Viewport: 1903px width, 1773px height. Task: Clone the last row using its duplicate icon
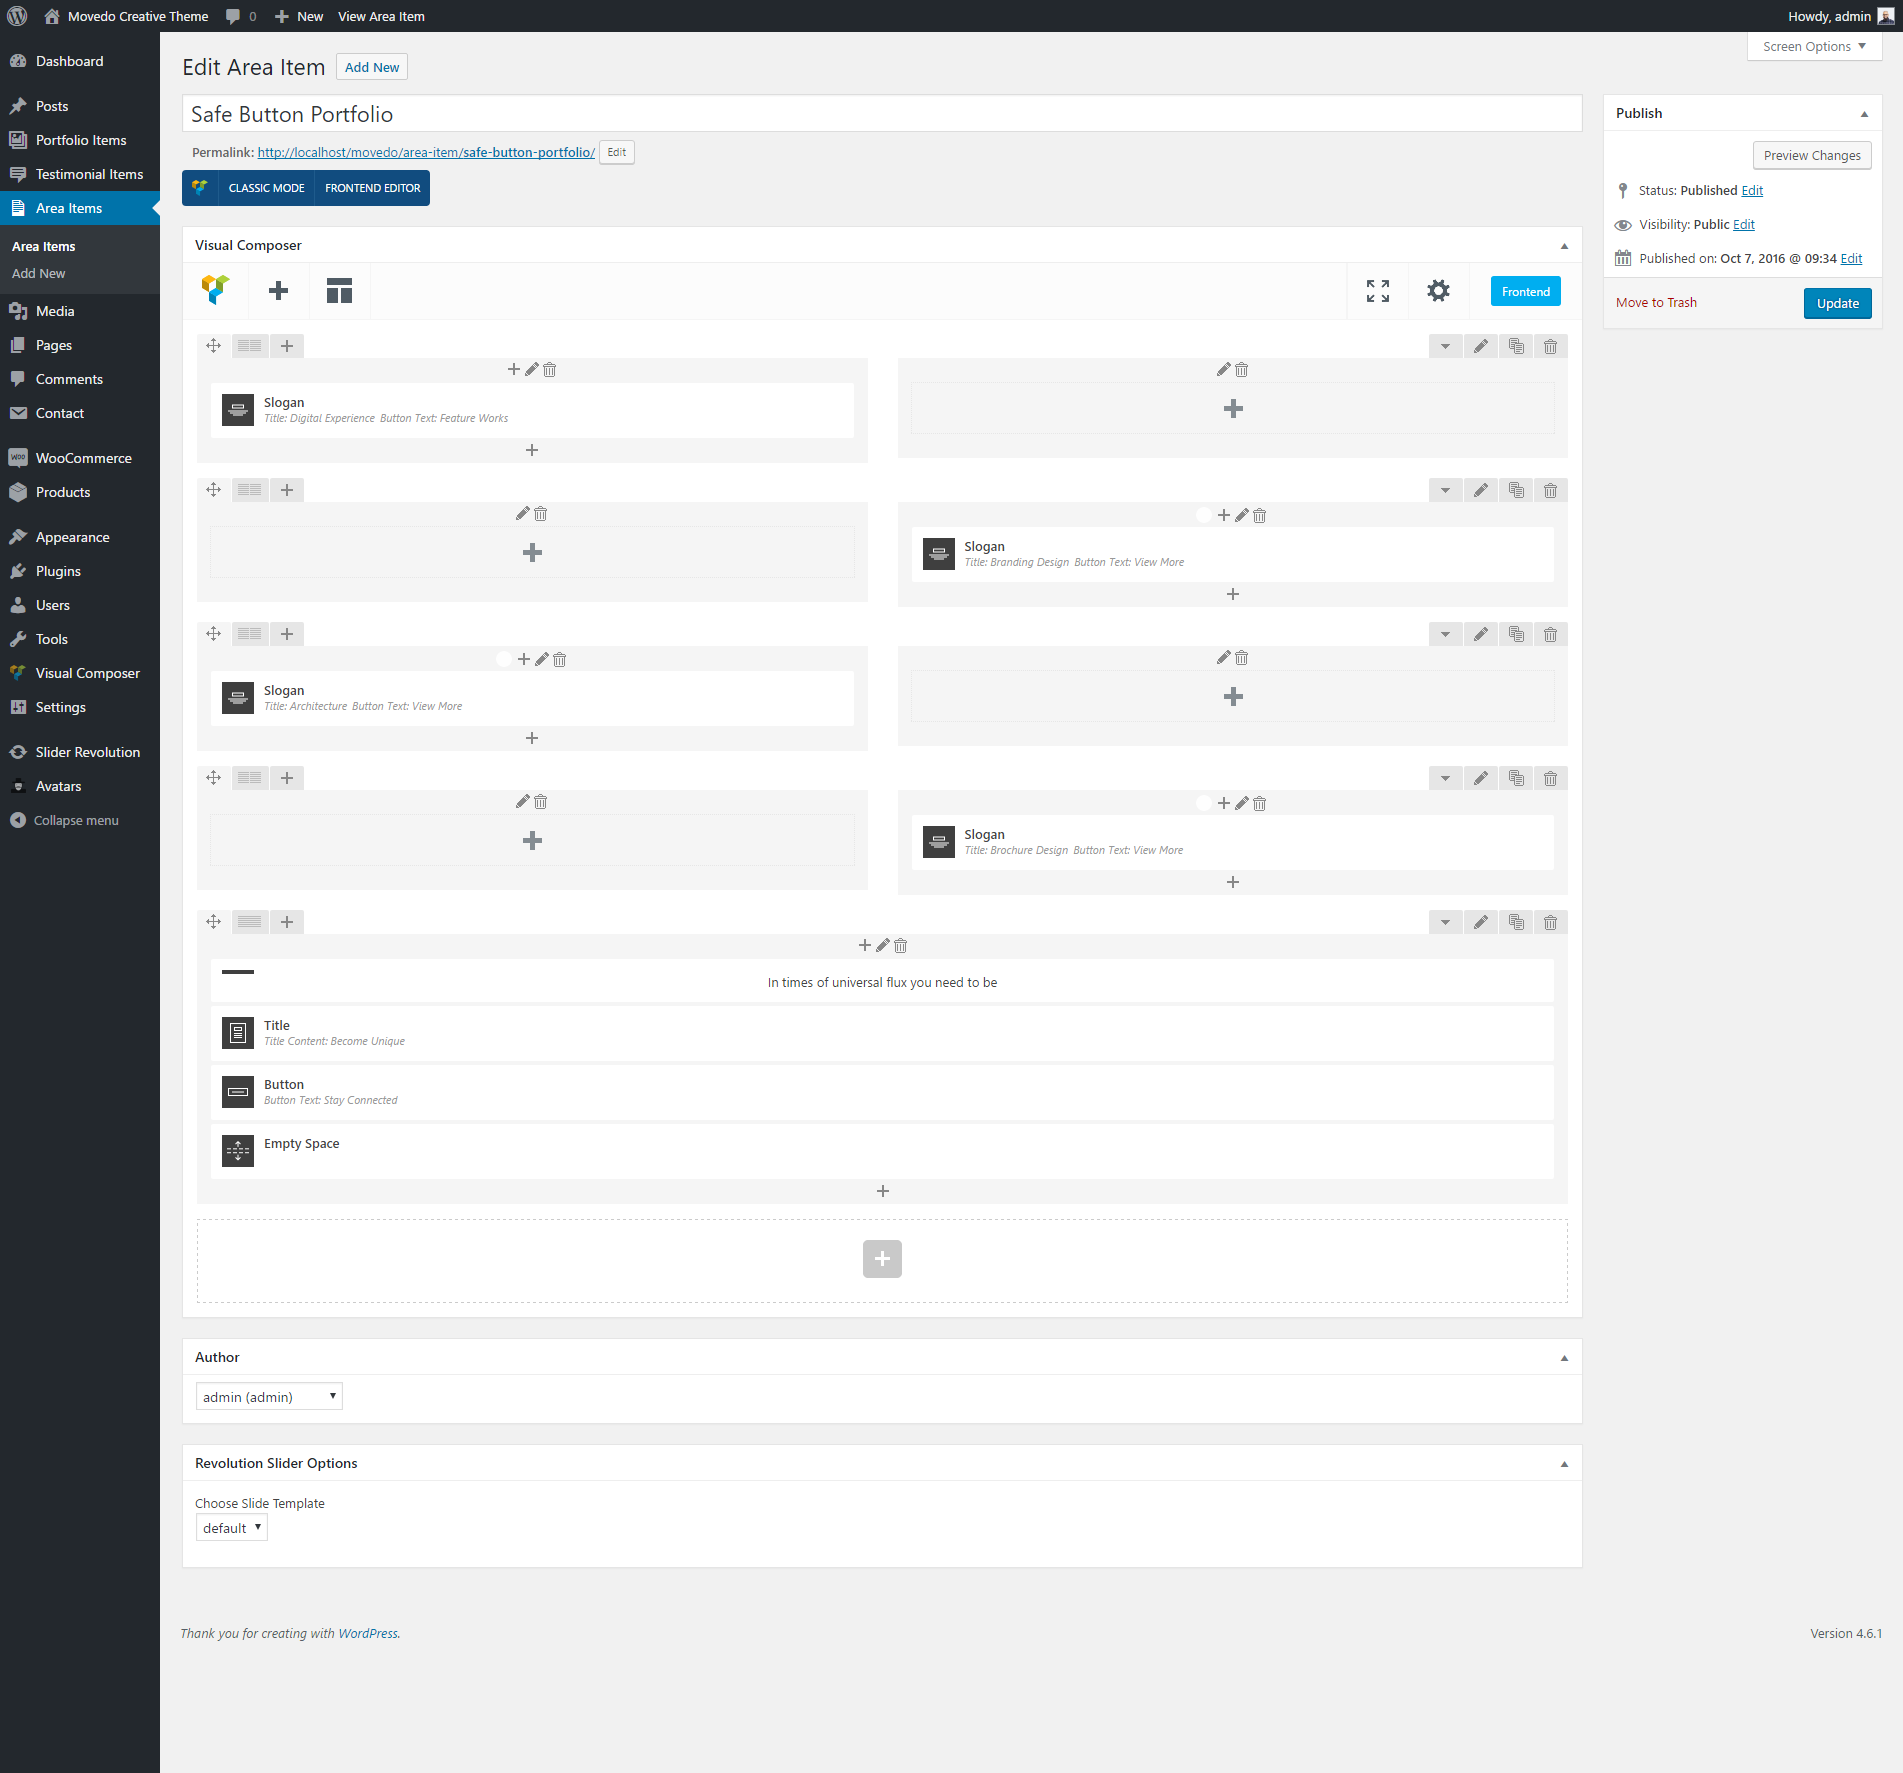point(1516,922)
